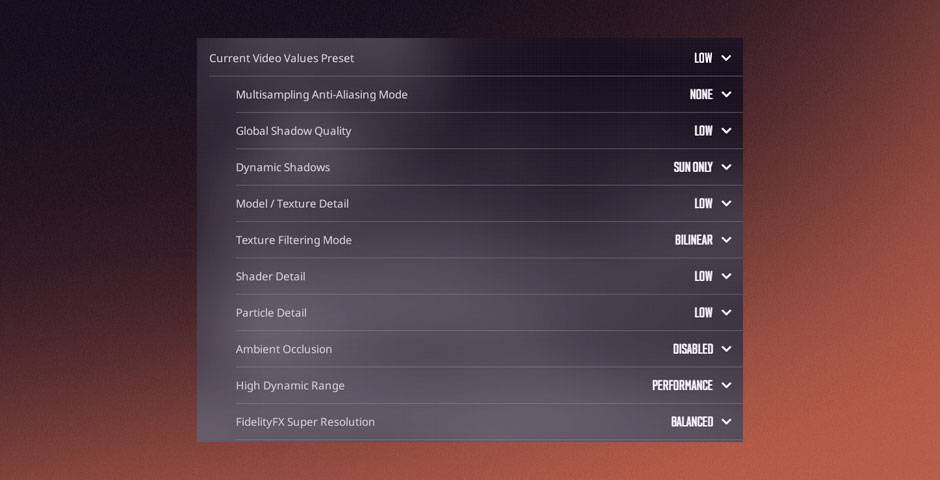Open the Current Video Values Preset dropdown

(x=726, y=58)
